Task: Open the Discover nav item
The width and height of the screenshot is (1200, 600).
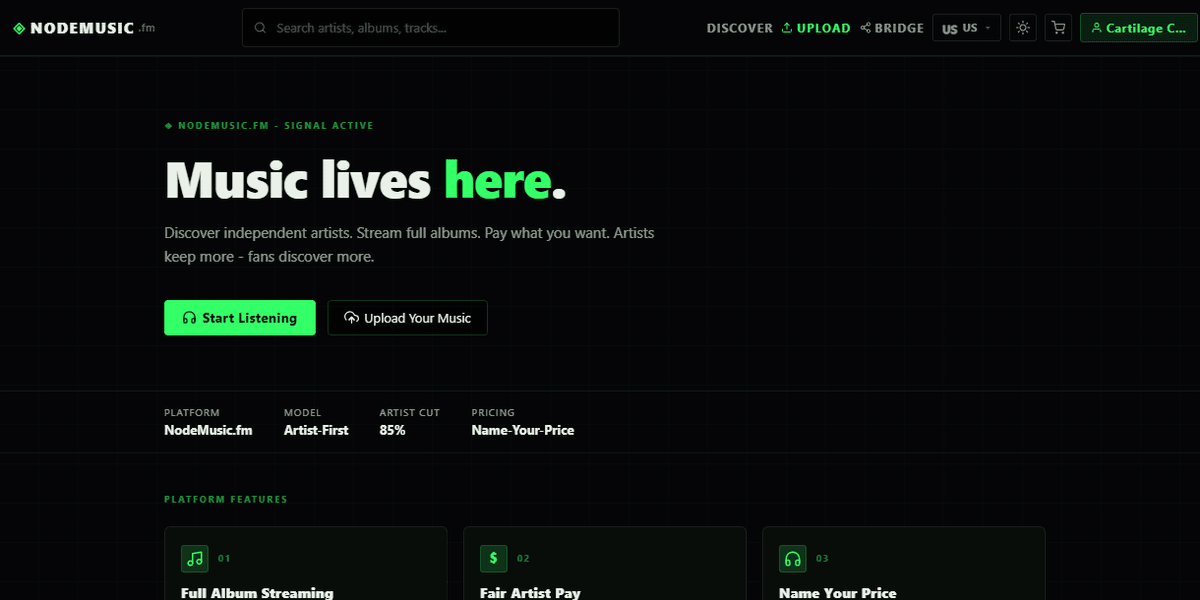Action: pyautogui.click(x=739, y=28)
